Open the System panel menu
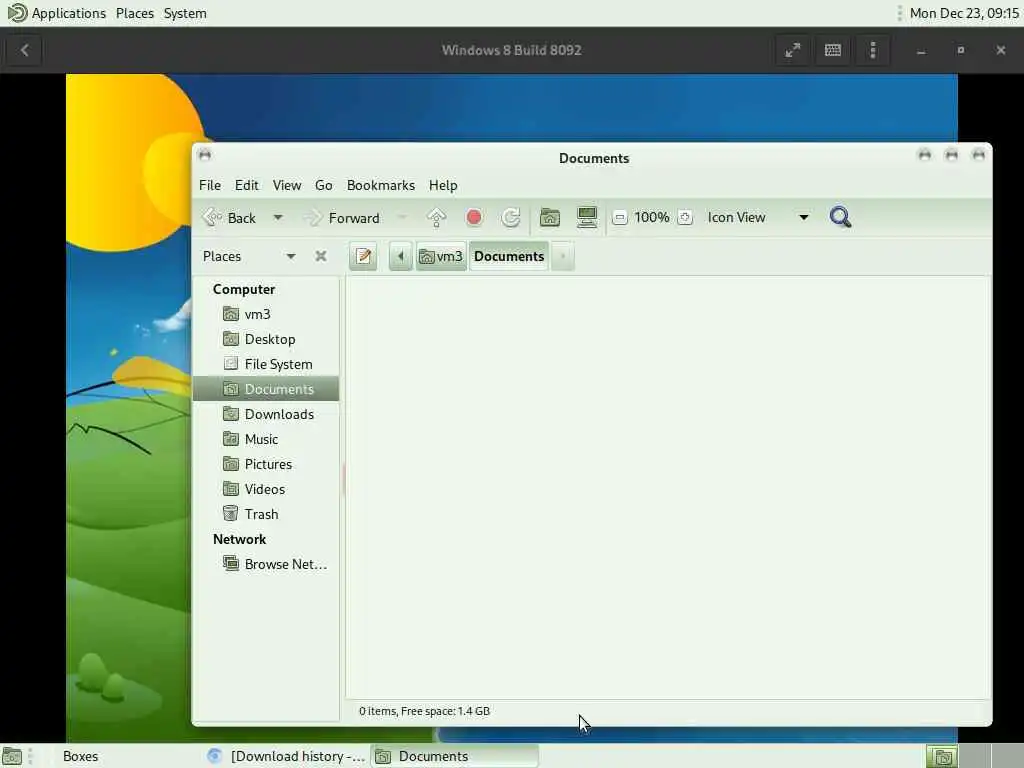Screen dimensions: 1024x768 [185, 13]
